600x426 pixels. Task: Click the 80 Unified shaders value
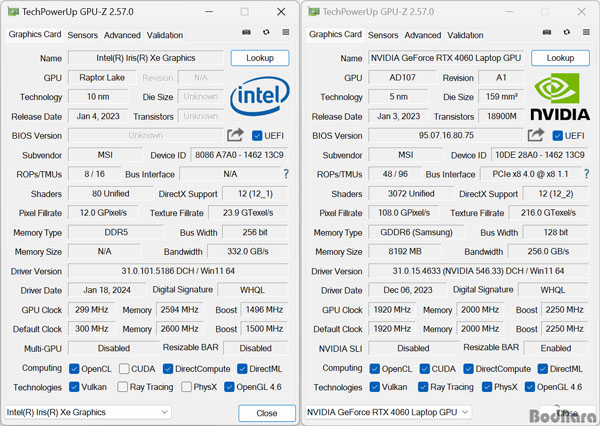pyautogui.click(x=111, y=193)
